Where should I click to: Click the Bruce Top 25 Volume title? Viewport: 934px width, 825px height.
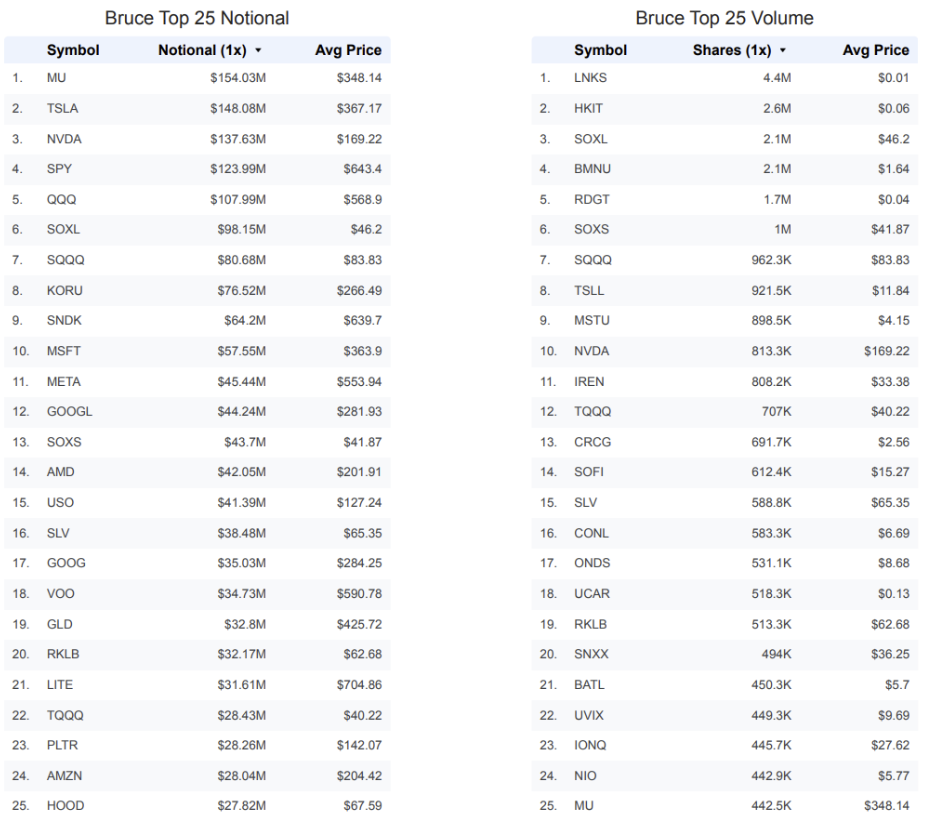(724, 18)
